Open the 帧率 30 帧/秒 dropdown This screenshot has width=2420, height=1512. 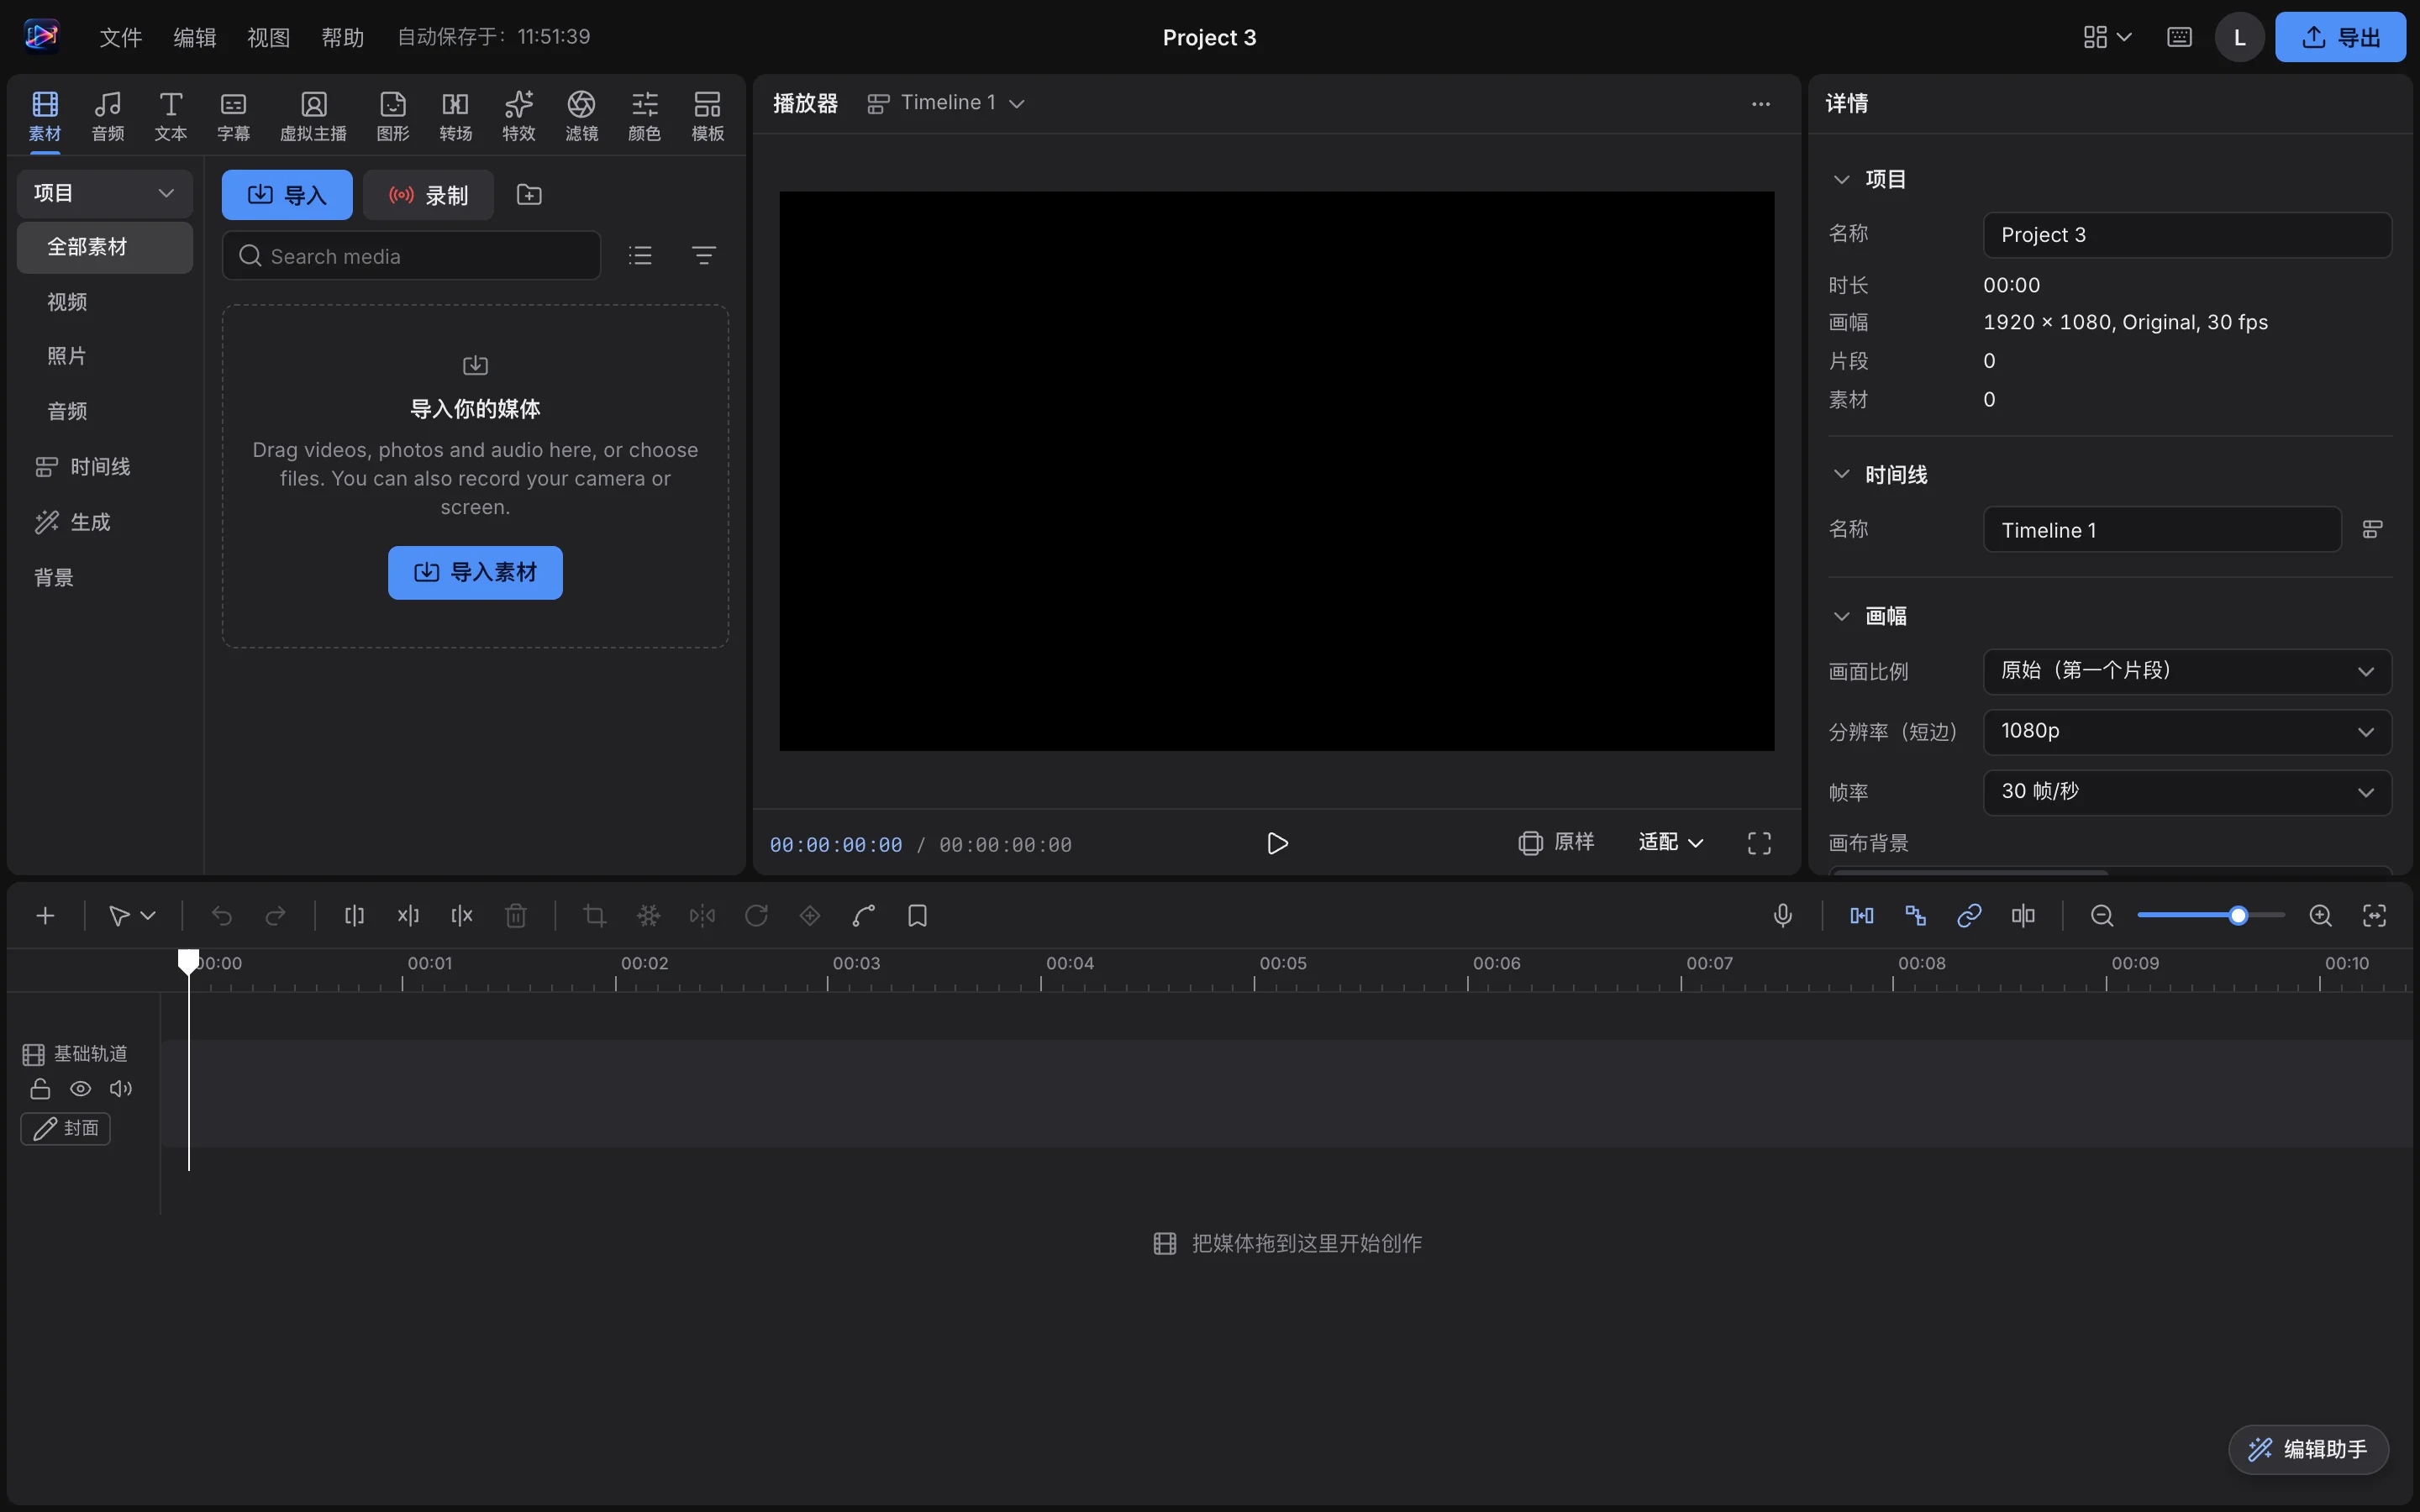(2186, 792)
